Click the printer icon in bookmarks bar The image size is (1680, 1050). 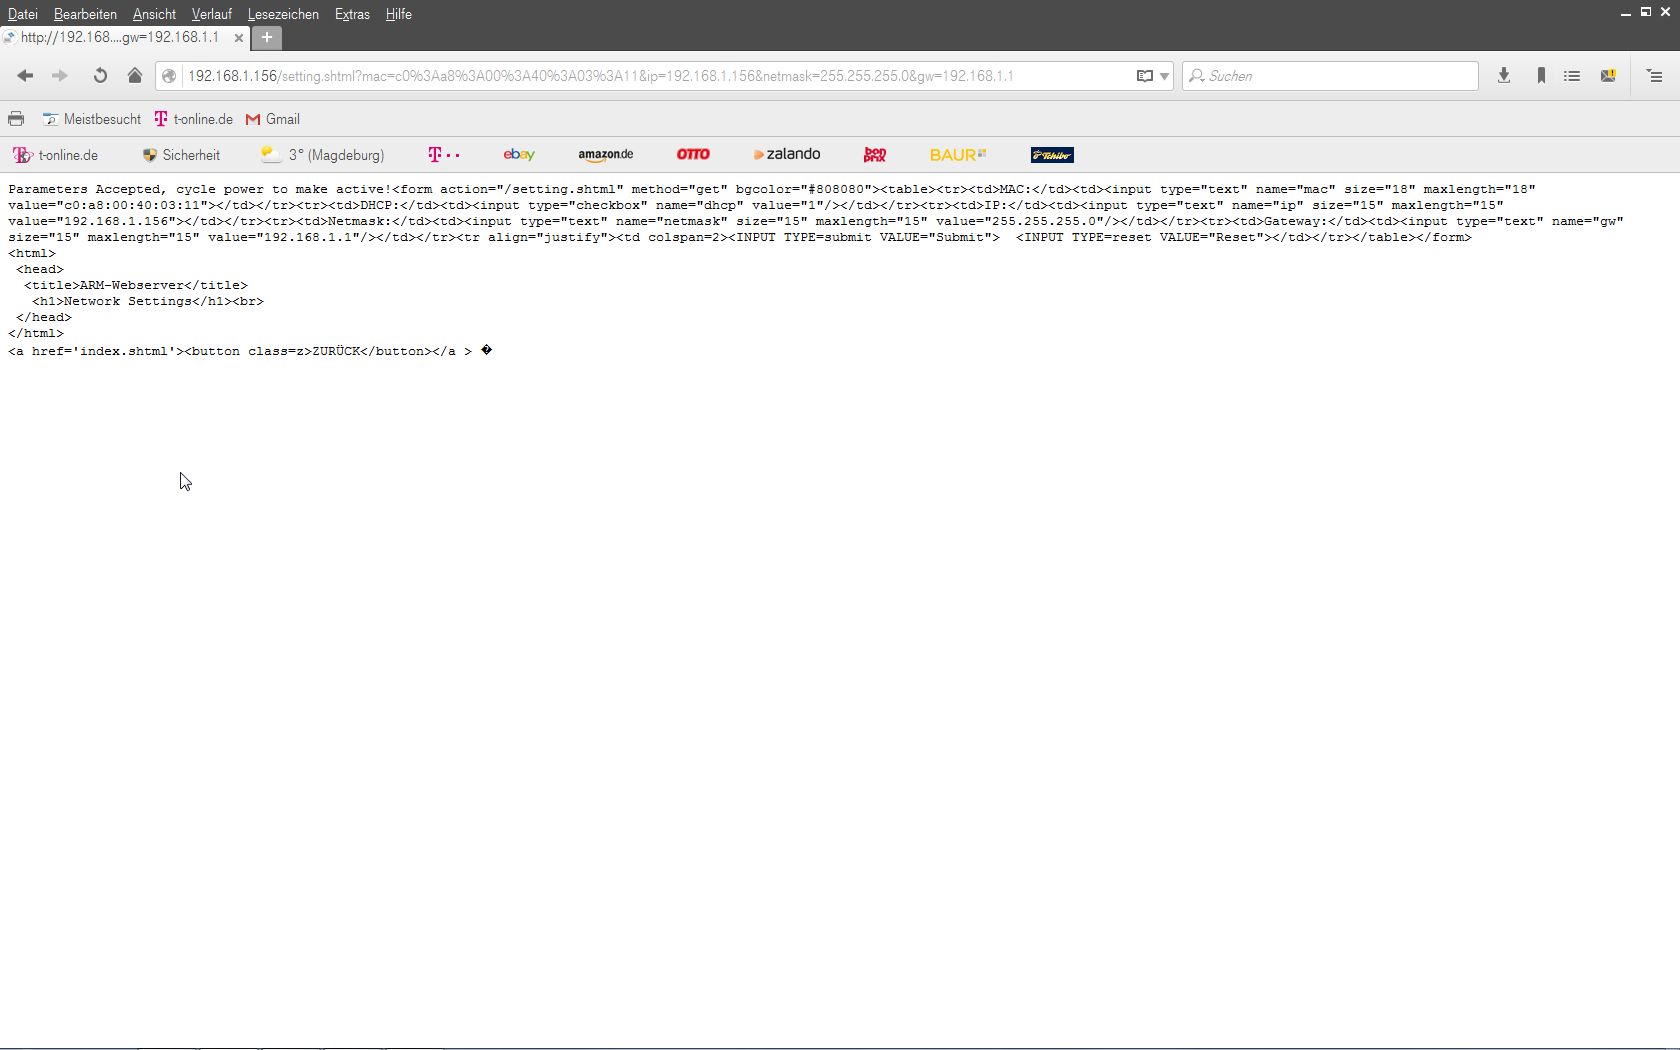point(16,119)
